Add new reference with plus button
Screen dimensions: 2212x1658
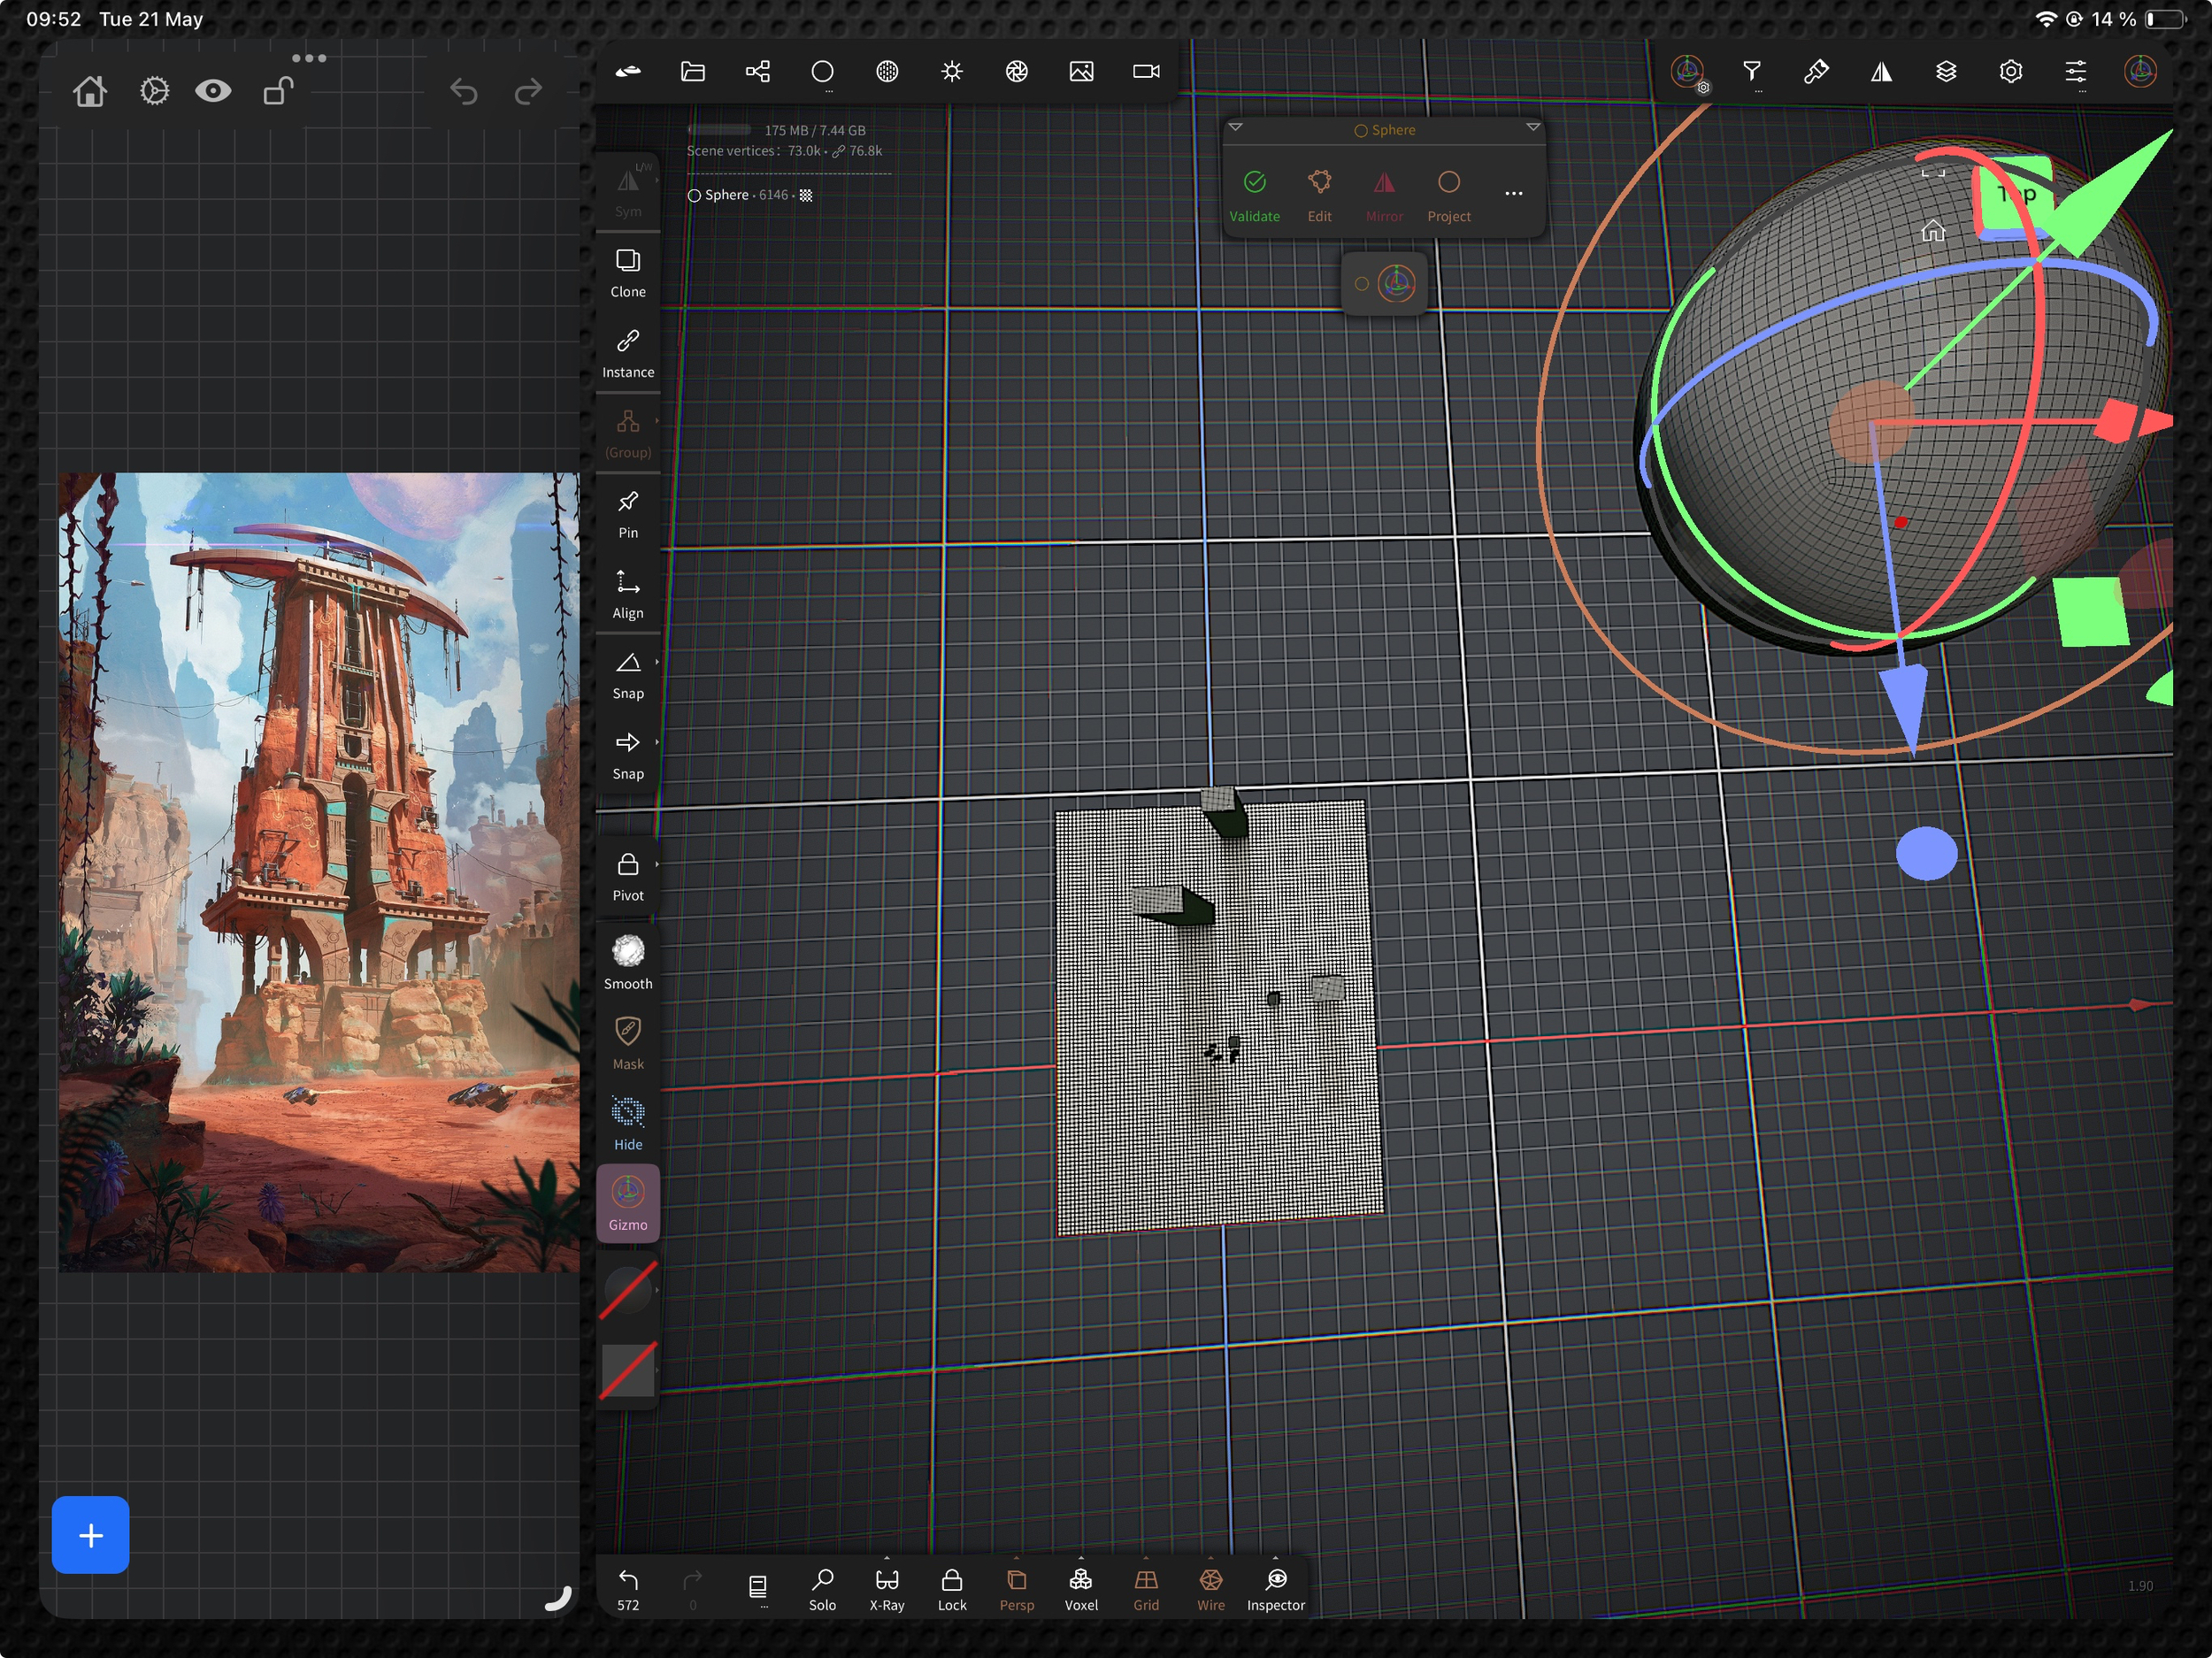pos(91,1535)
